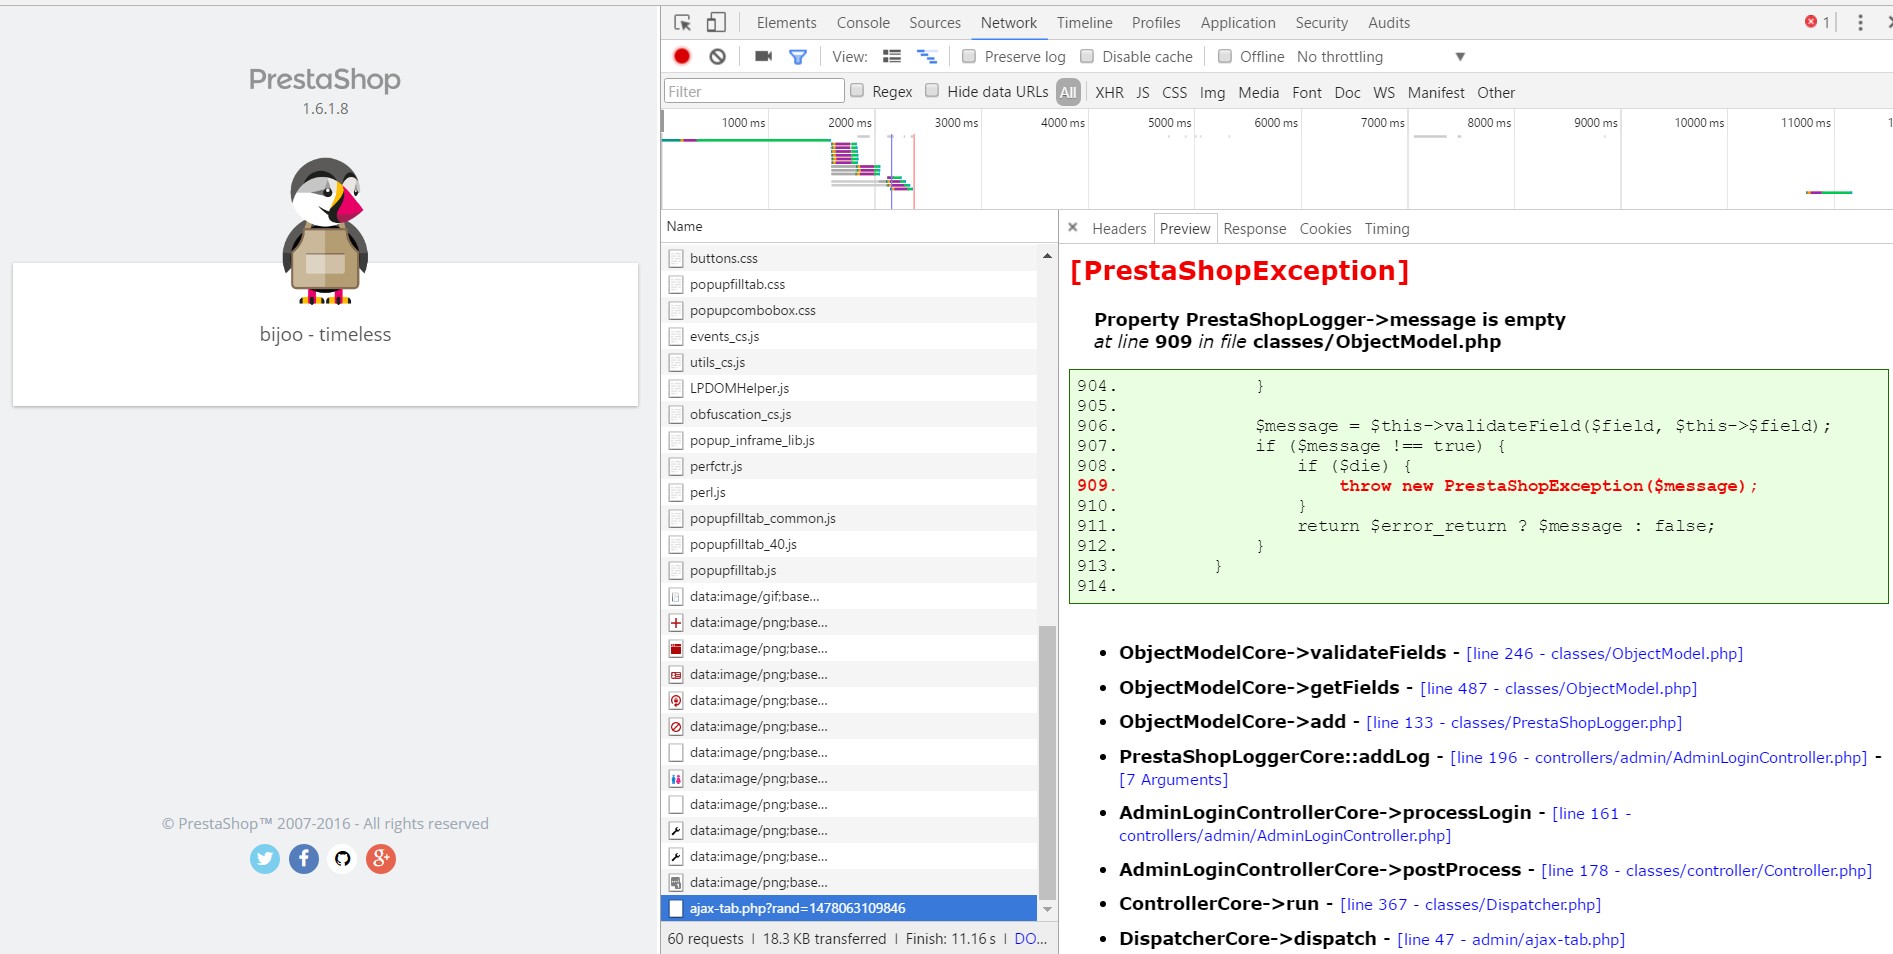Enable the Disable cache checkbox

pyautogui.click(x=1087, y=56)
